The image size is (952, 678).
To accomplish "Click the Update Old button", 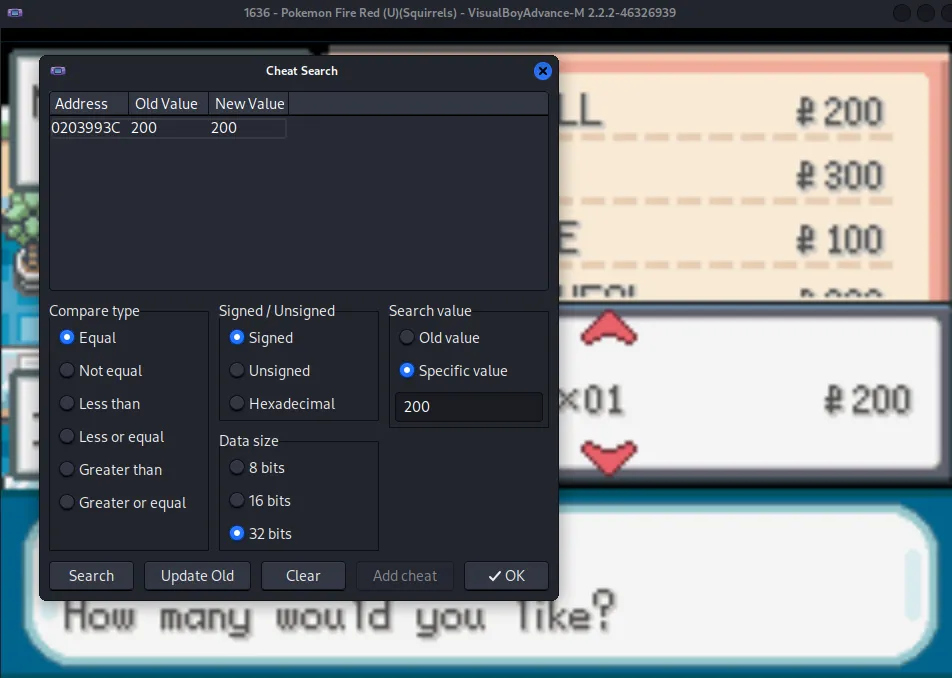I will click(197, 576).
